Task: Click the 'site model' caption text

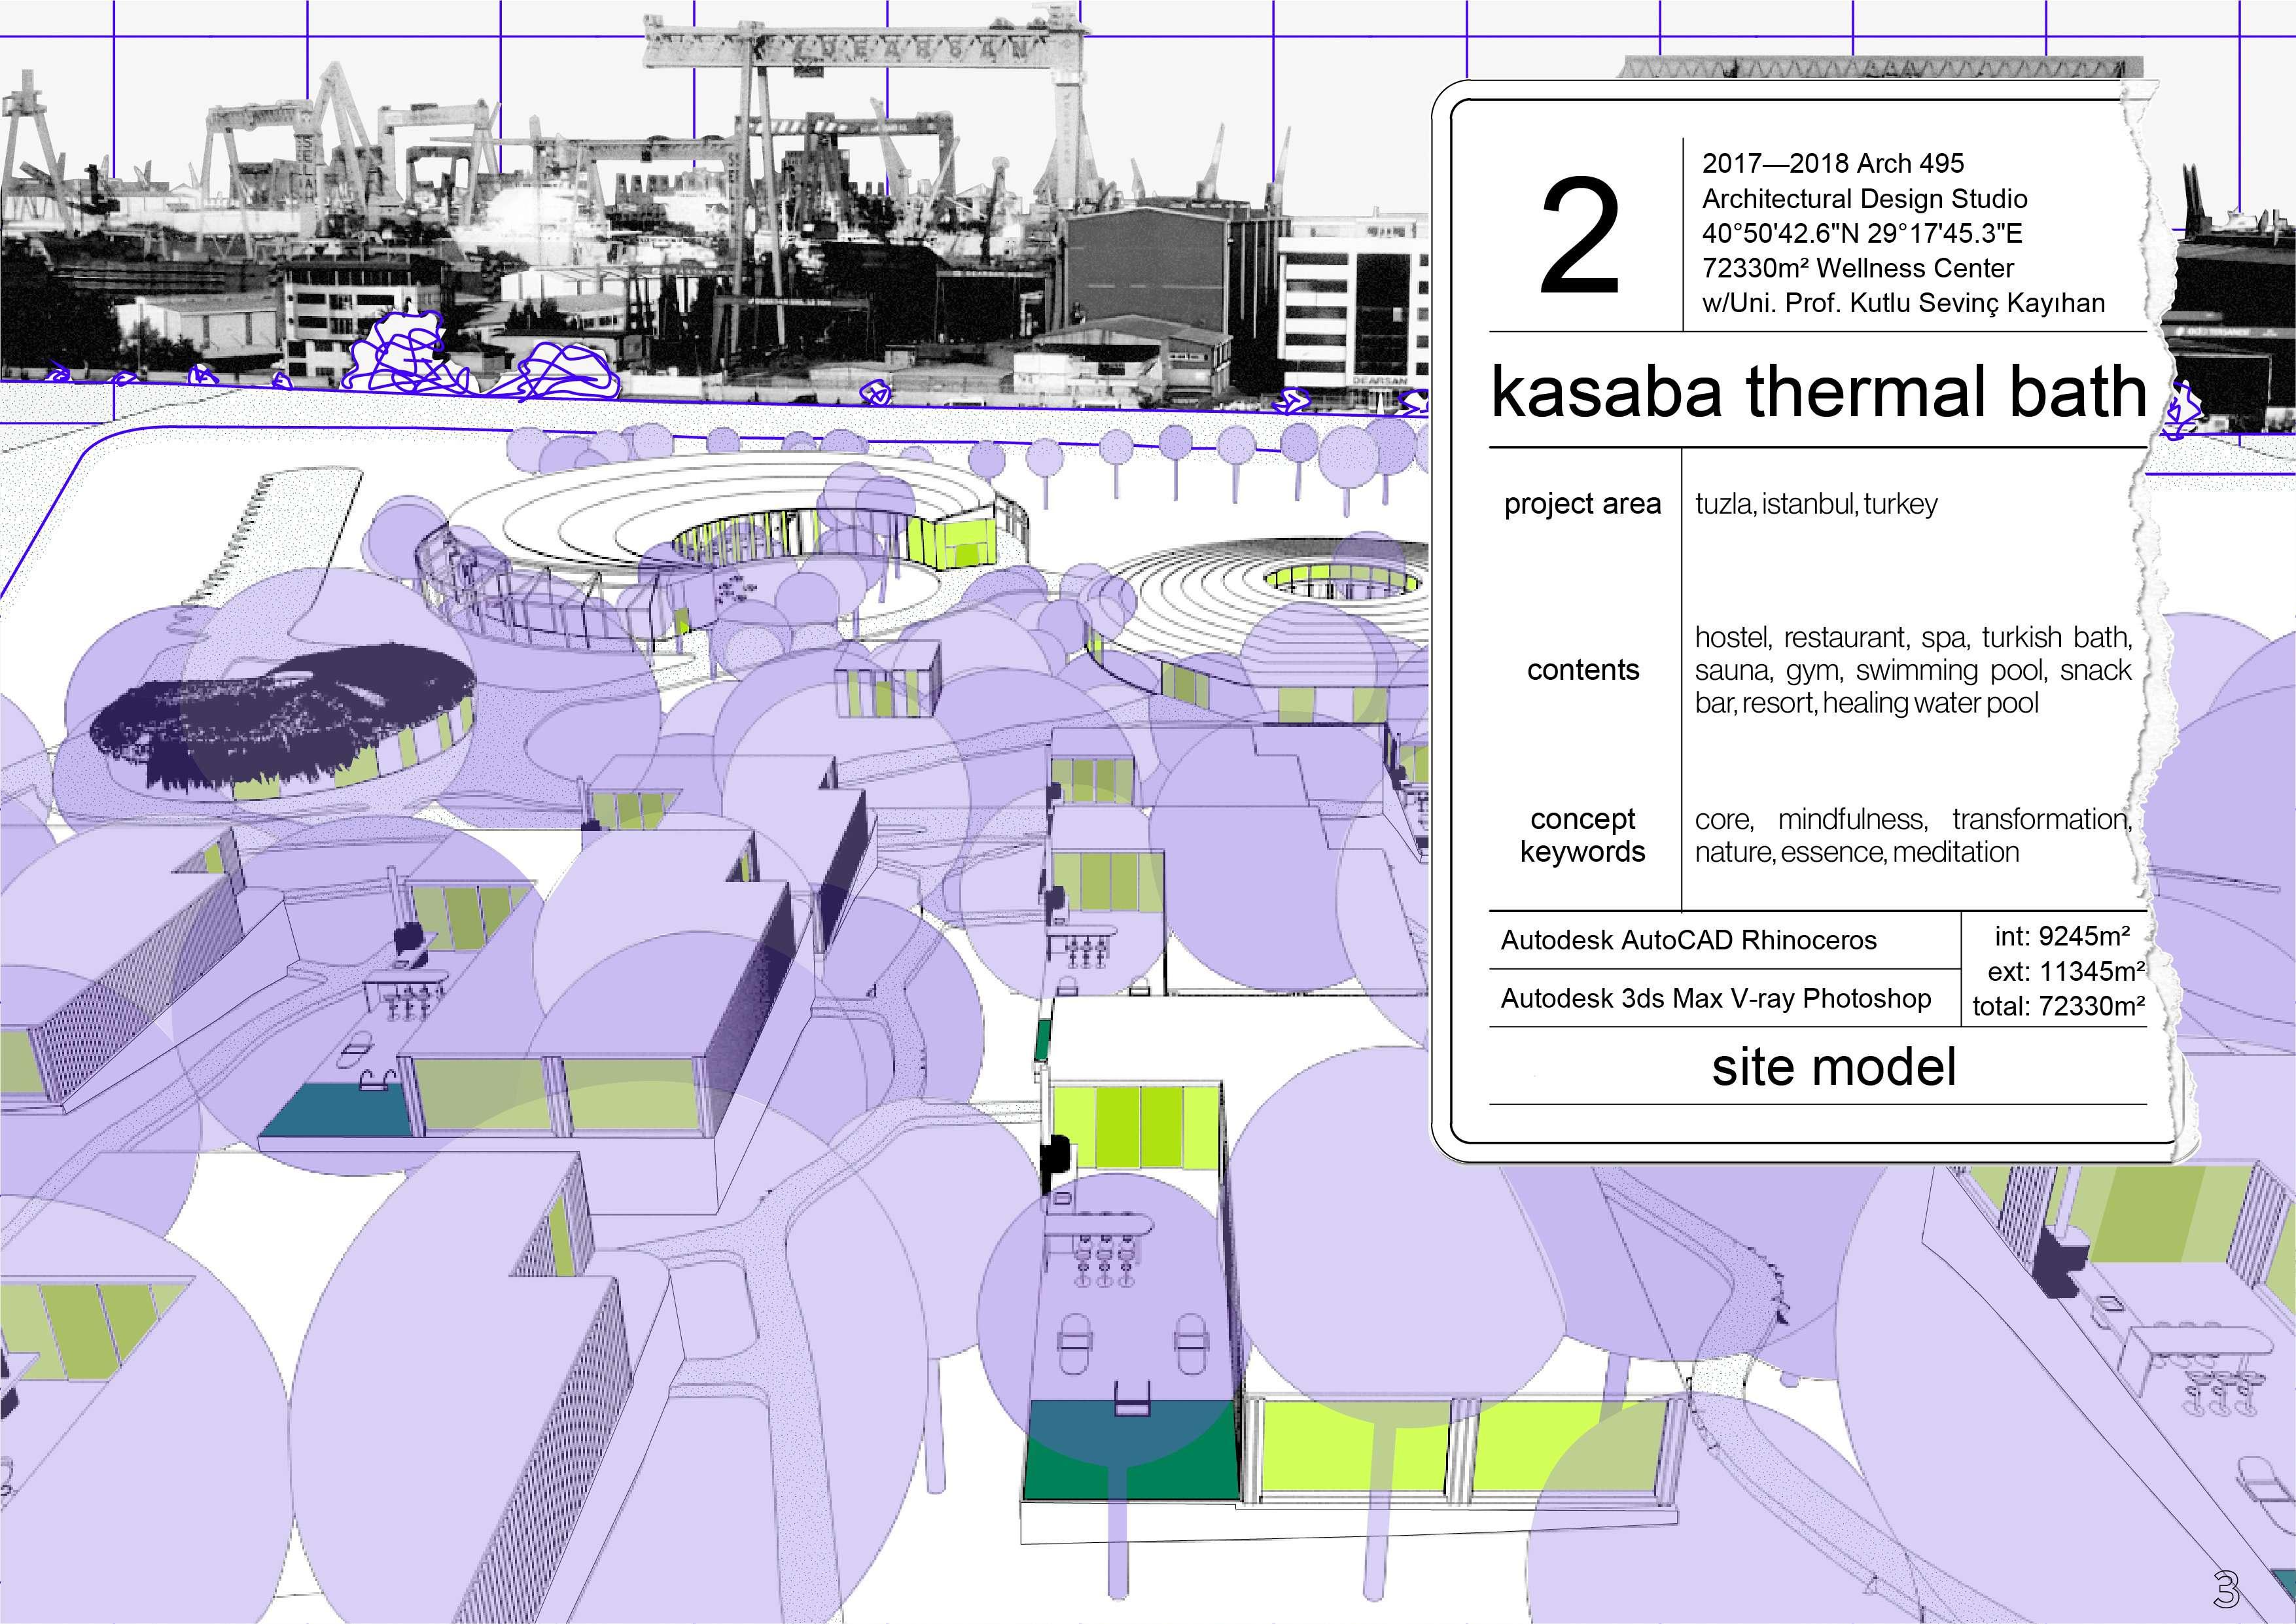Action: 1833,1067
